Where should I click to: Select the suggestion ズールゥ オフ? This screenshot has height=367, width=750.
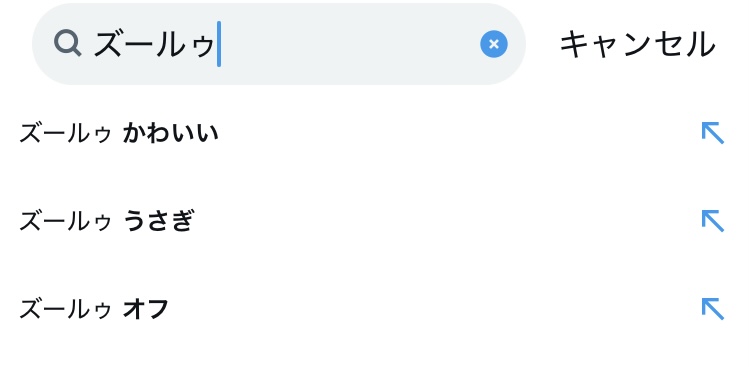(x=375, y=309)
